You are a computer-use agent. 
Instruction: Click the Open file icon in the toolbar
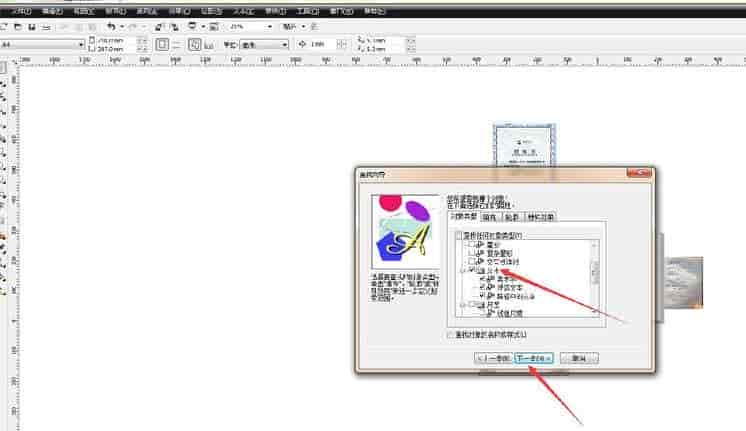click(x=18, y=26)
